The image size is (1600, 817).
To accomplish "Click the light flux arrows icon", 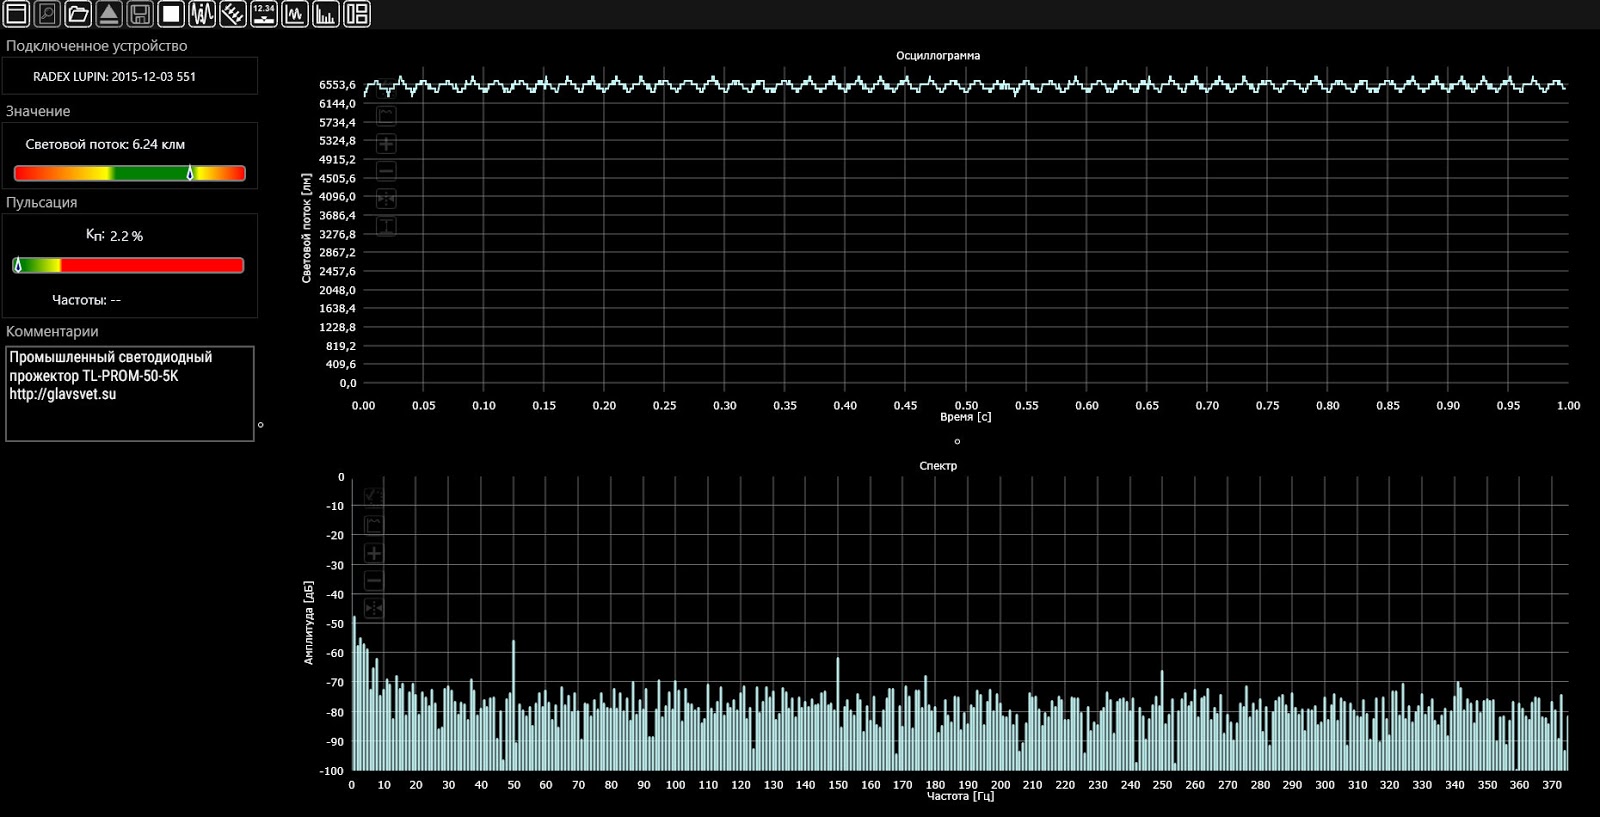I will 233,14.
